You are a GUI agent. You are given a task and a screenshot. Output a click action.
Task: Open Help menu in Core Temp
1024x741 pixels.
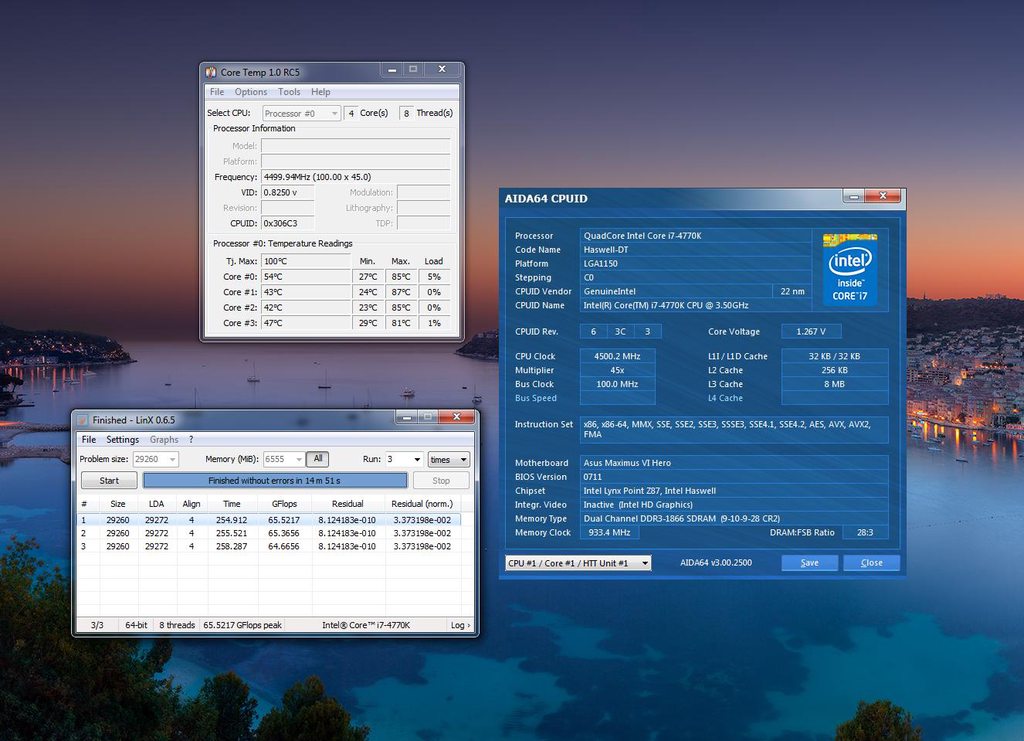321,92
